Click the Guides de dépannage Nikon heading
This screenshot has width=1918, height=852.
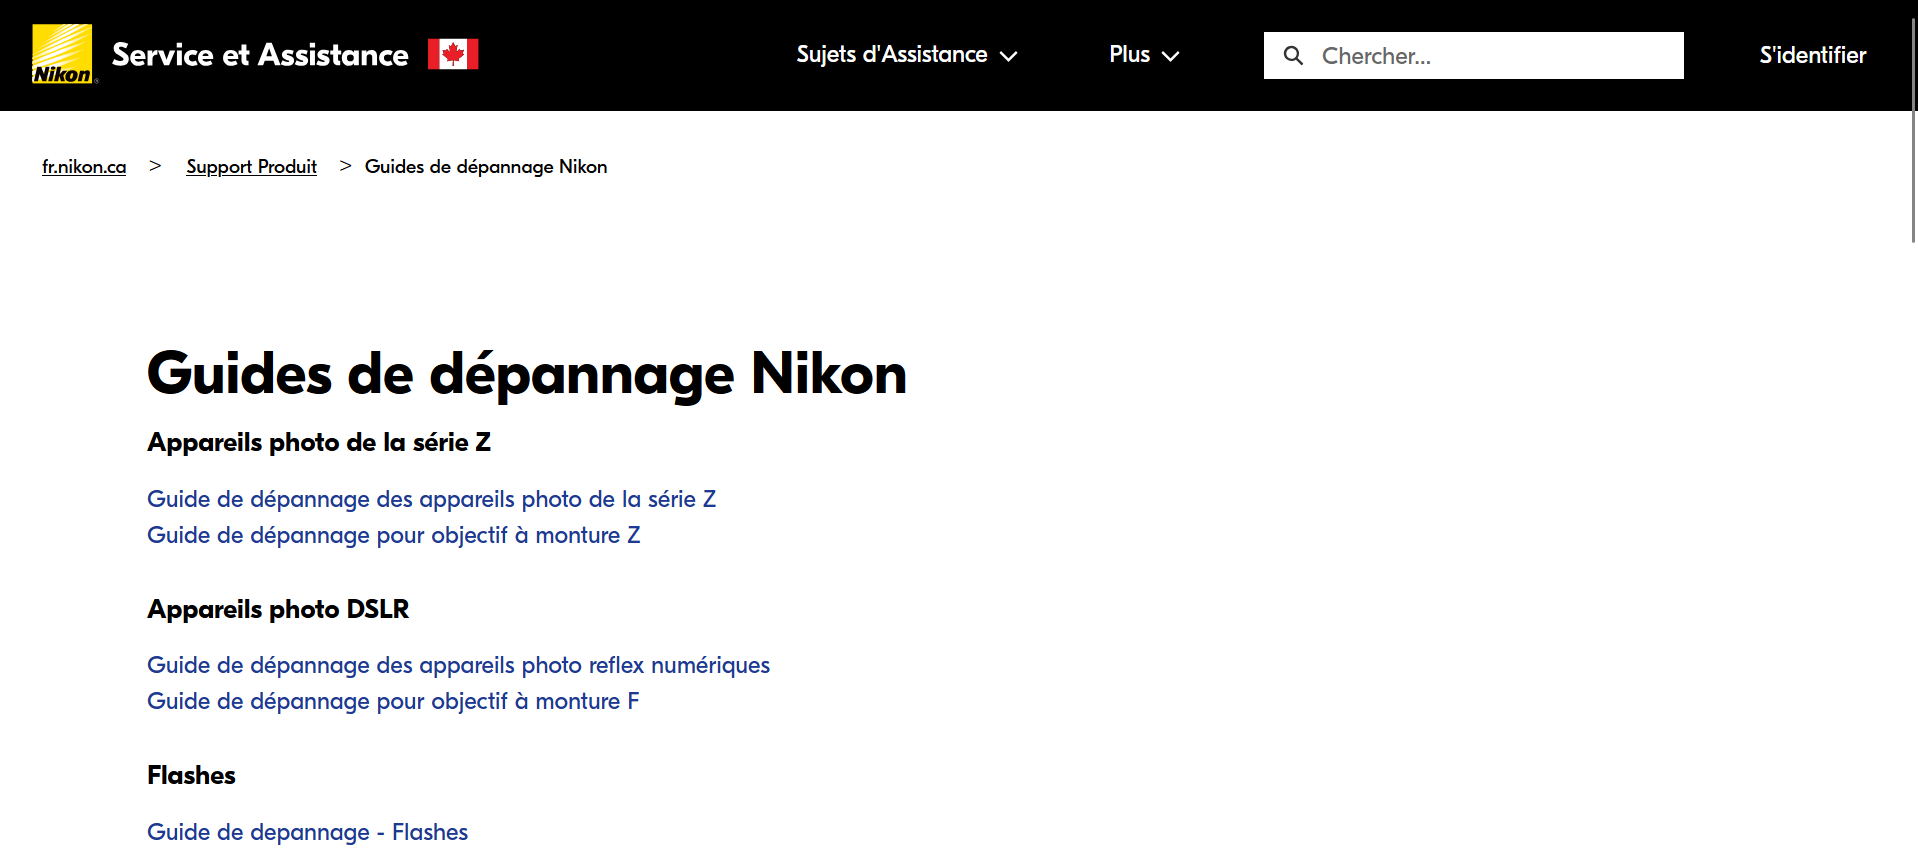526,374
